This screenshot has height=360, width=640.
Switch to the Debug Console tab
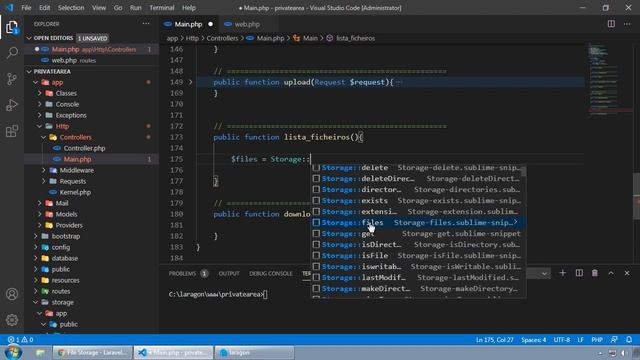[x=271, y=273]
